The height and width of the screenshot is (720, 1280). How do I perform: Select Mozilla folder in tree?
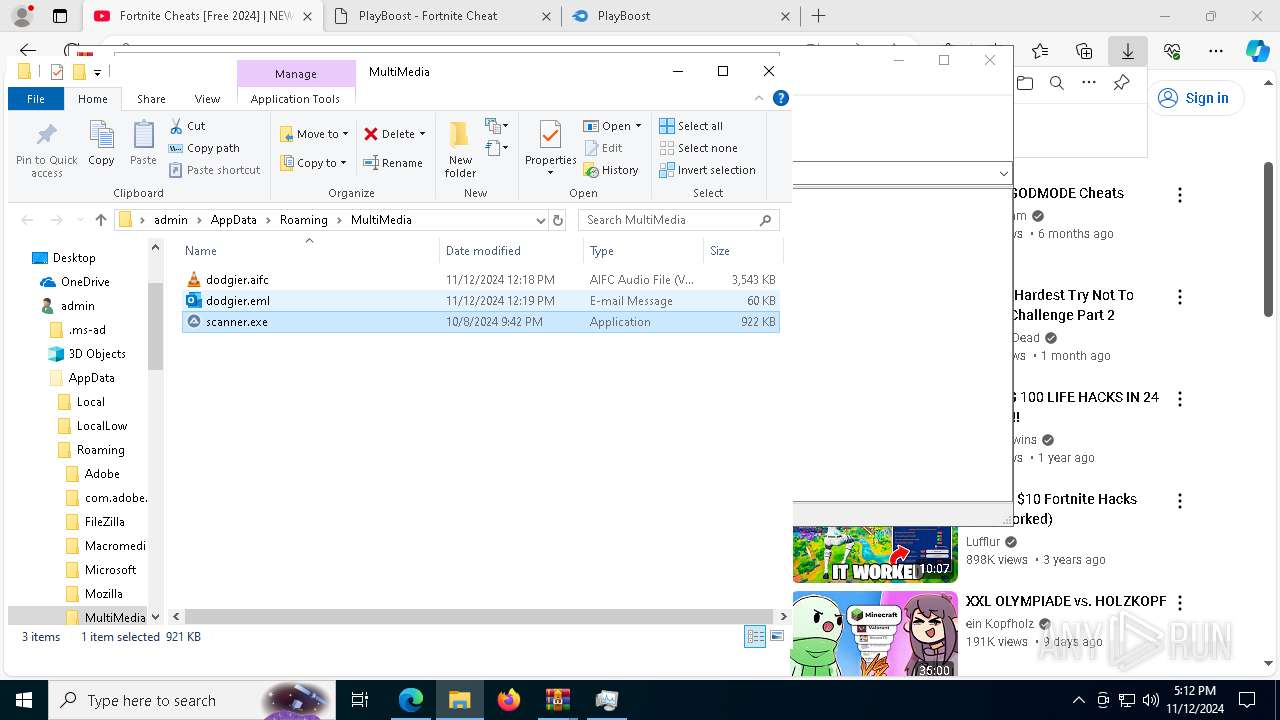(x=103, y=594)
